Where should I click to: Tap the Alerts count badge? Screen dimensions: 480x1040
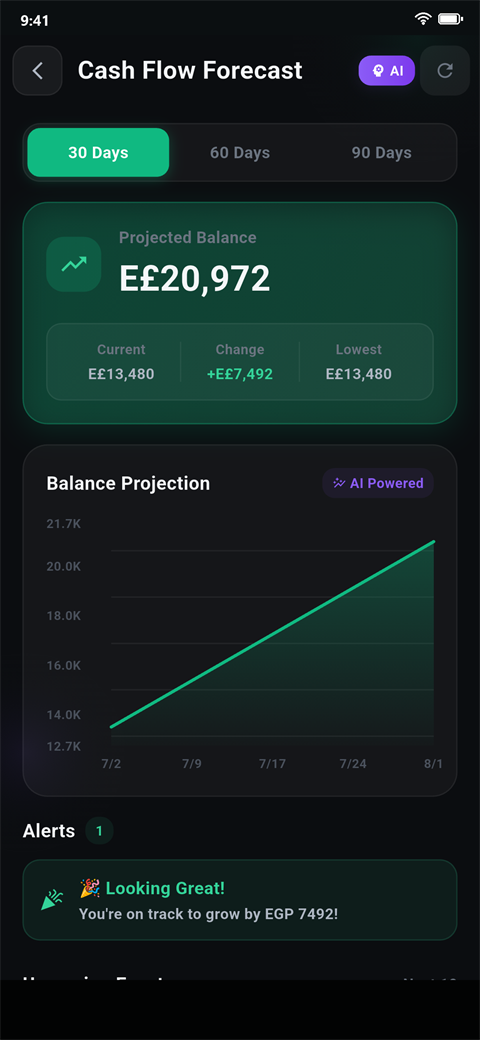[x=99, y=830]
